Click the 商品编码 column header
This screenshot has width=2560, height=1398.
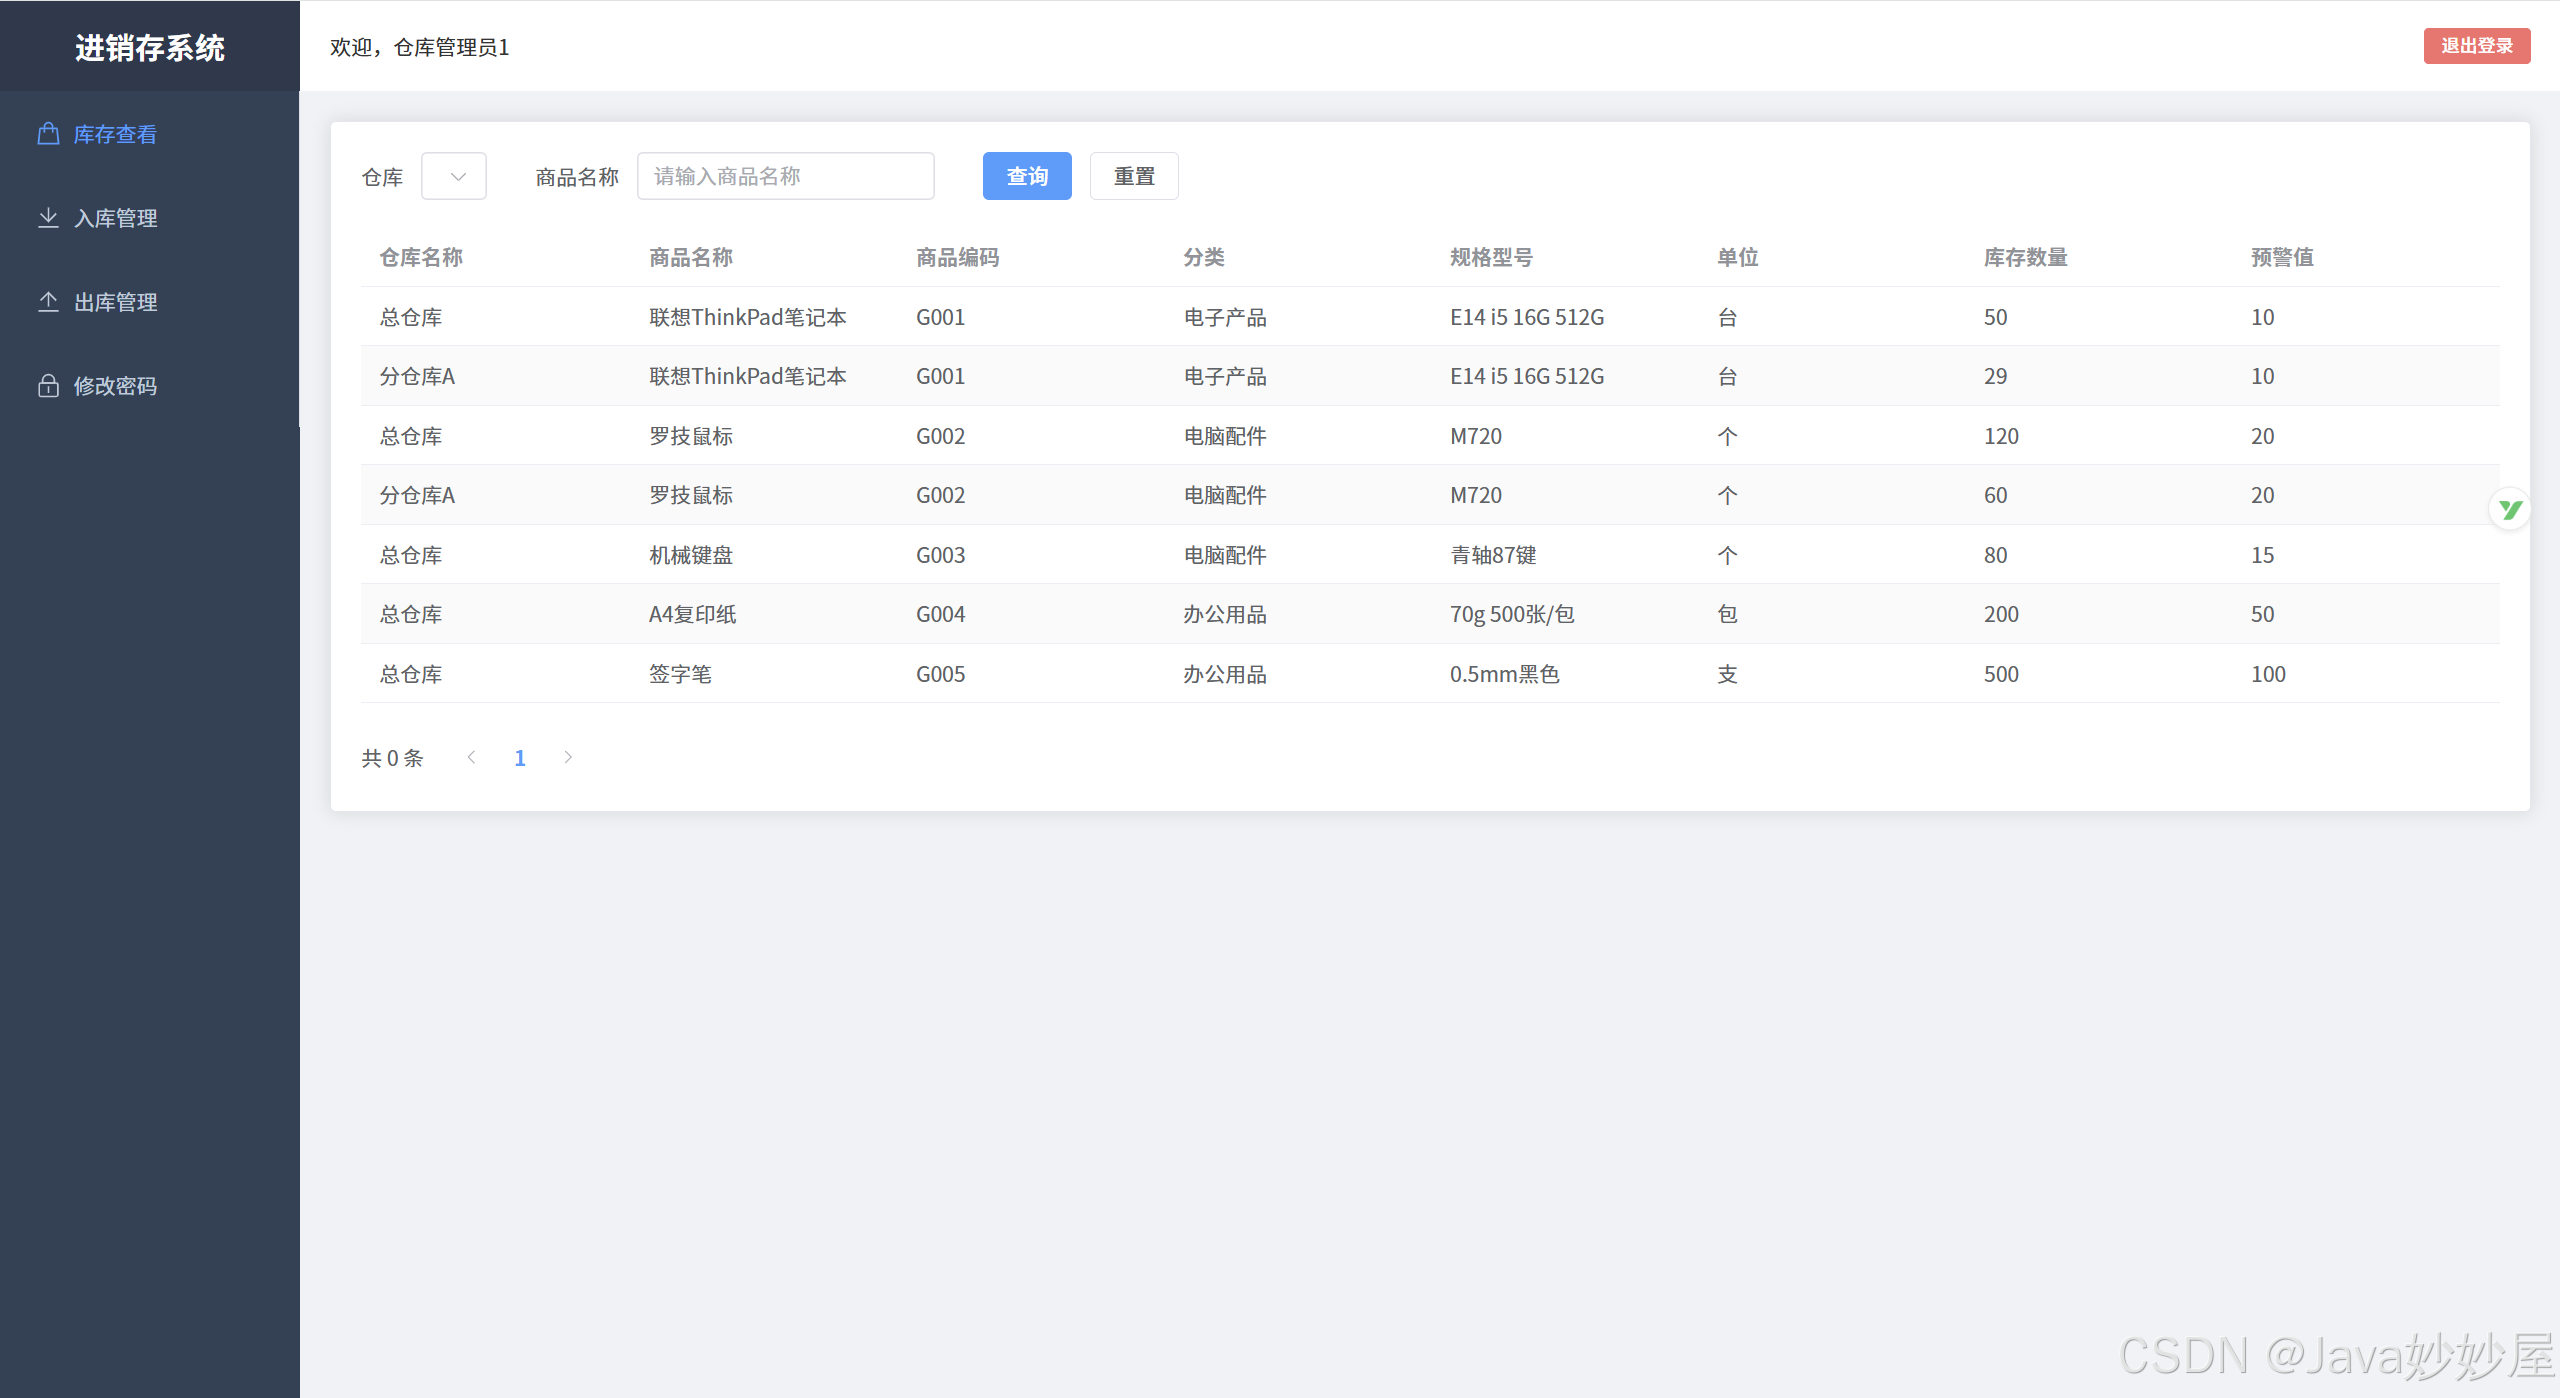(x=958, y=257)
